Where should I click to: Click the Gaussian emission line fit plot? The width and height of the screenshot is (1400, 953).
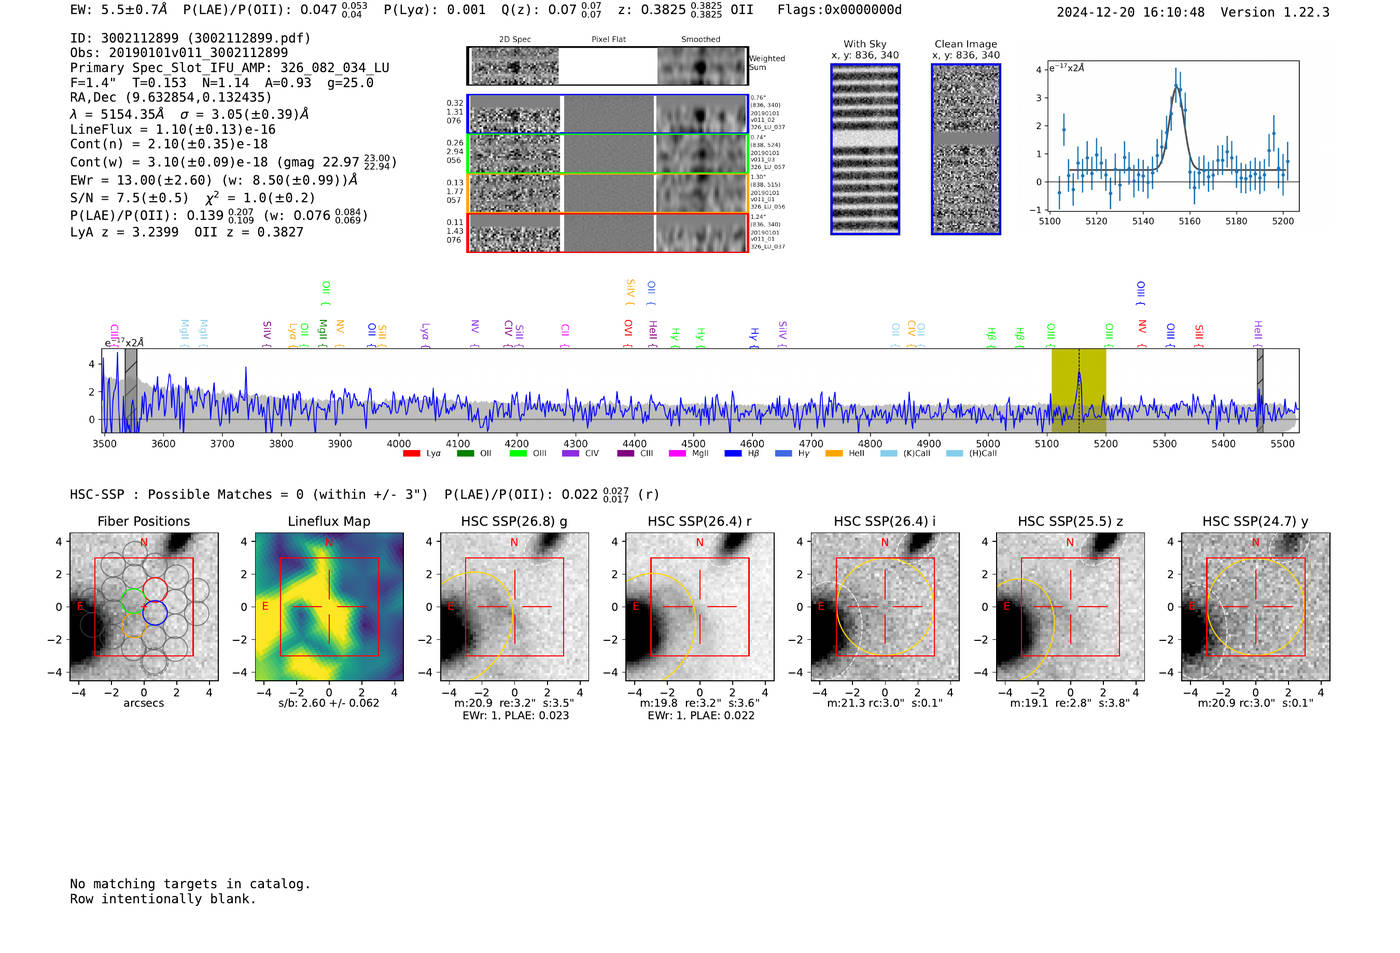(x=1173, y=137)
